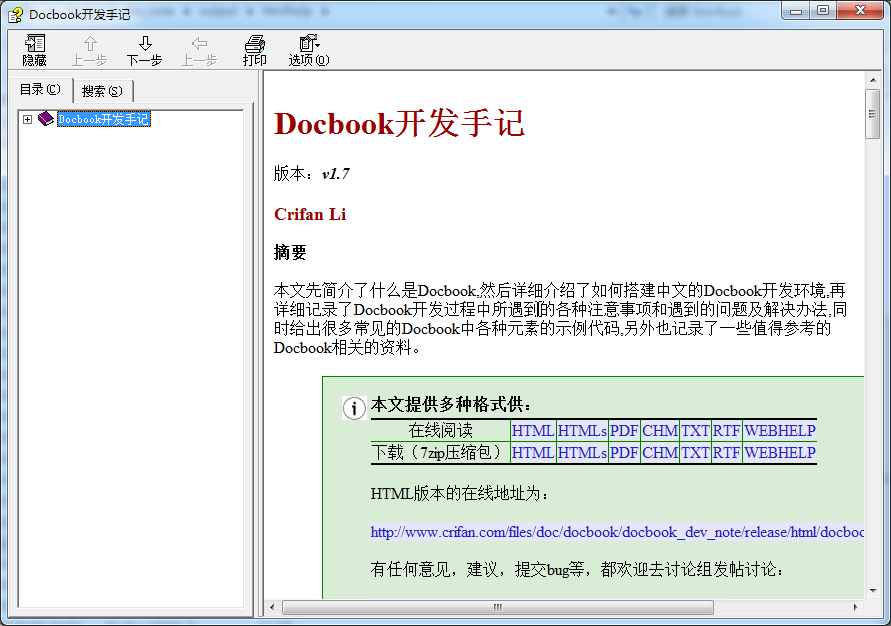This screenshot has height=626, width=891.
Task: Click the 下一步 down-arrow toolbar button
Action: 144,51
